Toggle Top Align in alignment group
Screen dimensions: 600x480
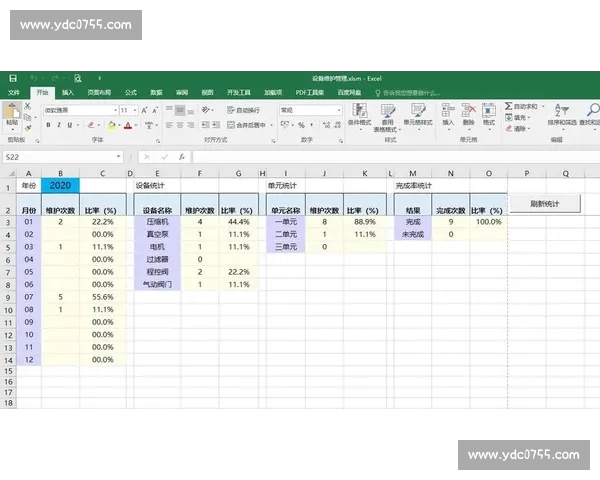point(169,110)
